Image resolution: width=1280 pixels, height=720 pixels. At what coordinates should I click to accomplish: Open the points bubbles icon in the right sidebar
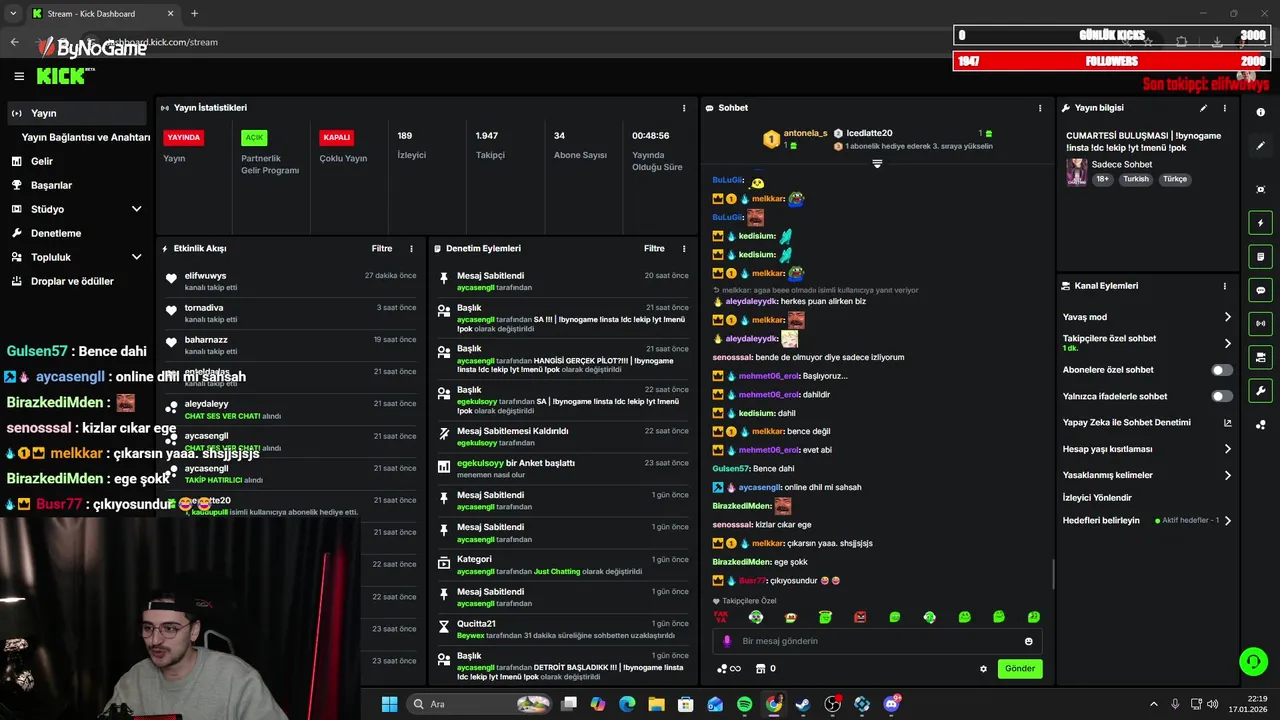point(1260,424)
